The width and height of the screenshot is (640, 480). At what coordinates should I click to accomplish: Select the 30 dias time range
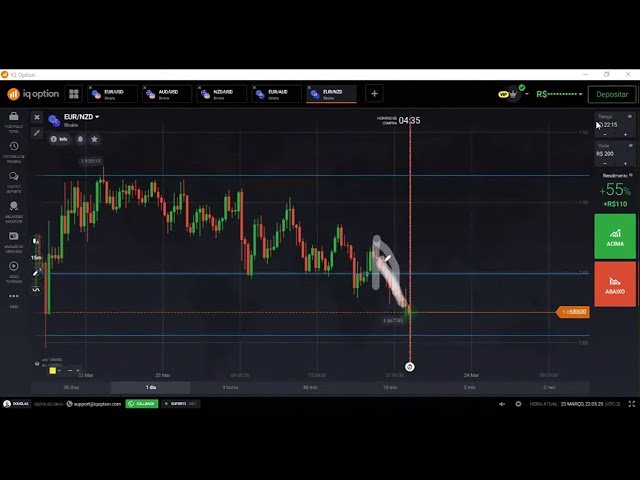coord(71,387)
